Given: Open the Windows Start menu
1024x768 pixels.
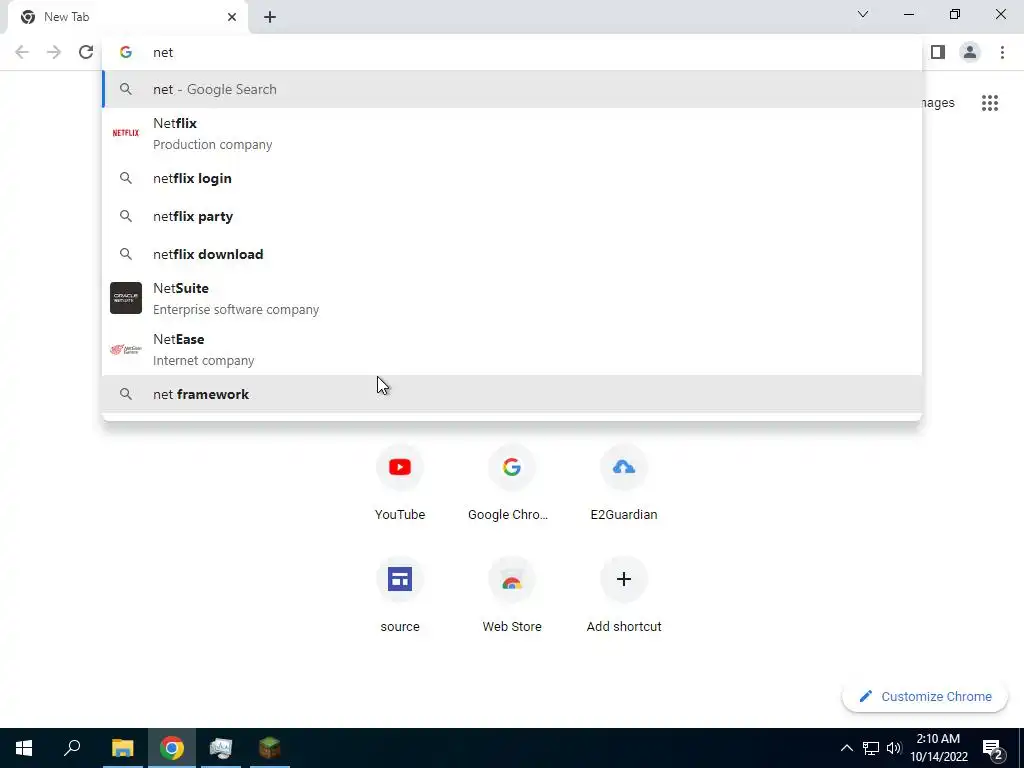Looking at the screenshot, I should [x=24, y=748].
